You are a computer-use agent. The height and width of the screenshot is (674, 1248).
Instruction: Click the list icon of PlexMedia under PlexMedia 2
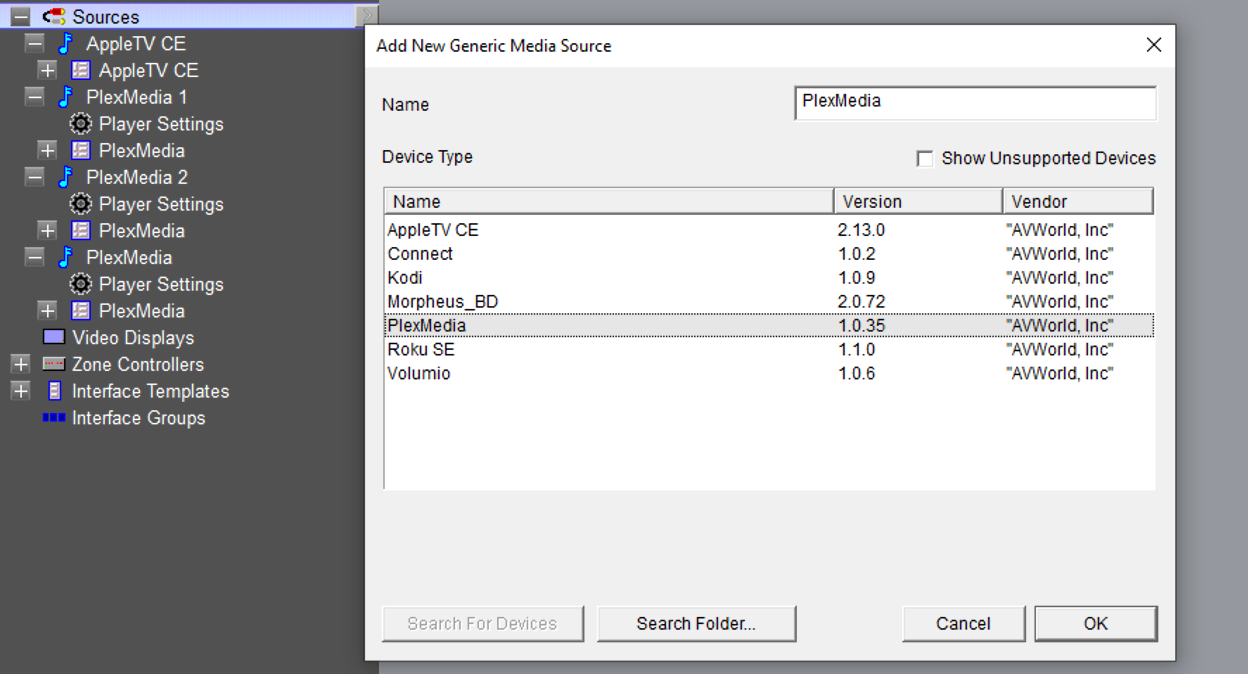coord(81,230)
